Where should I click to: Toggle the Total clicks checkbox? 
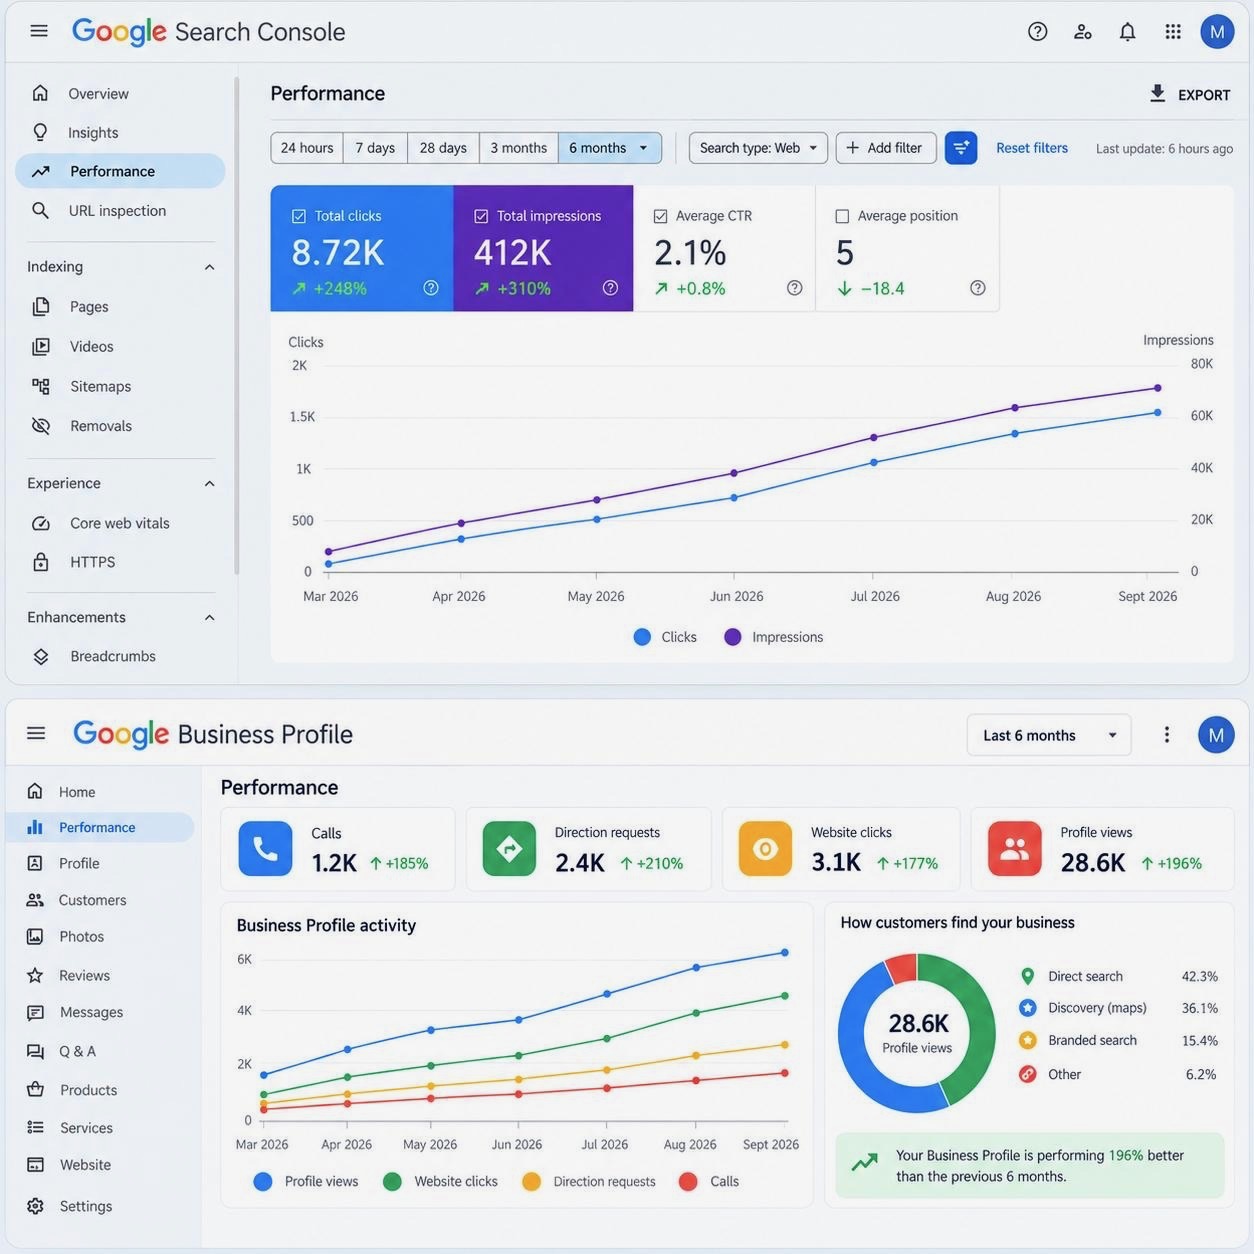tap(298, 216)
